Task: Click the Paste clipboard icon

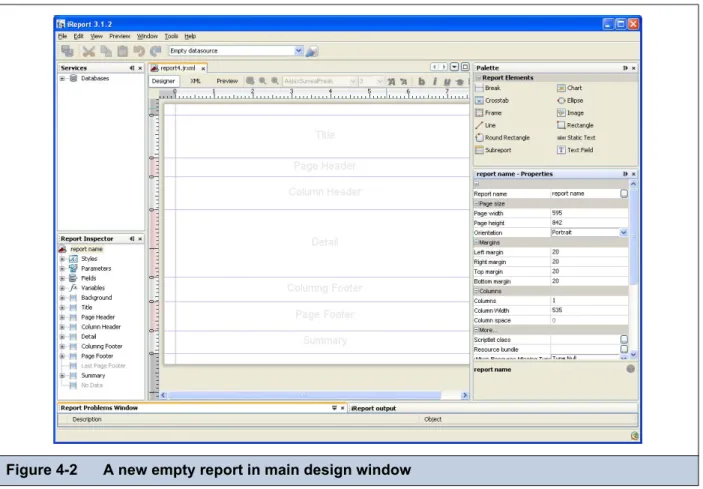Action: click(x=122, y=51)
